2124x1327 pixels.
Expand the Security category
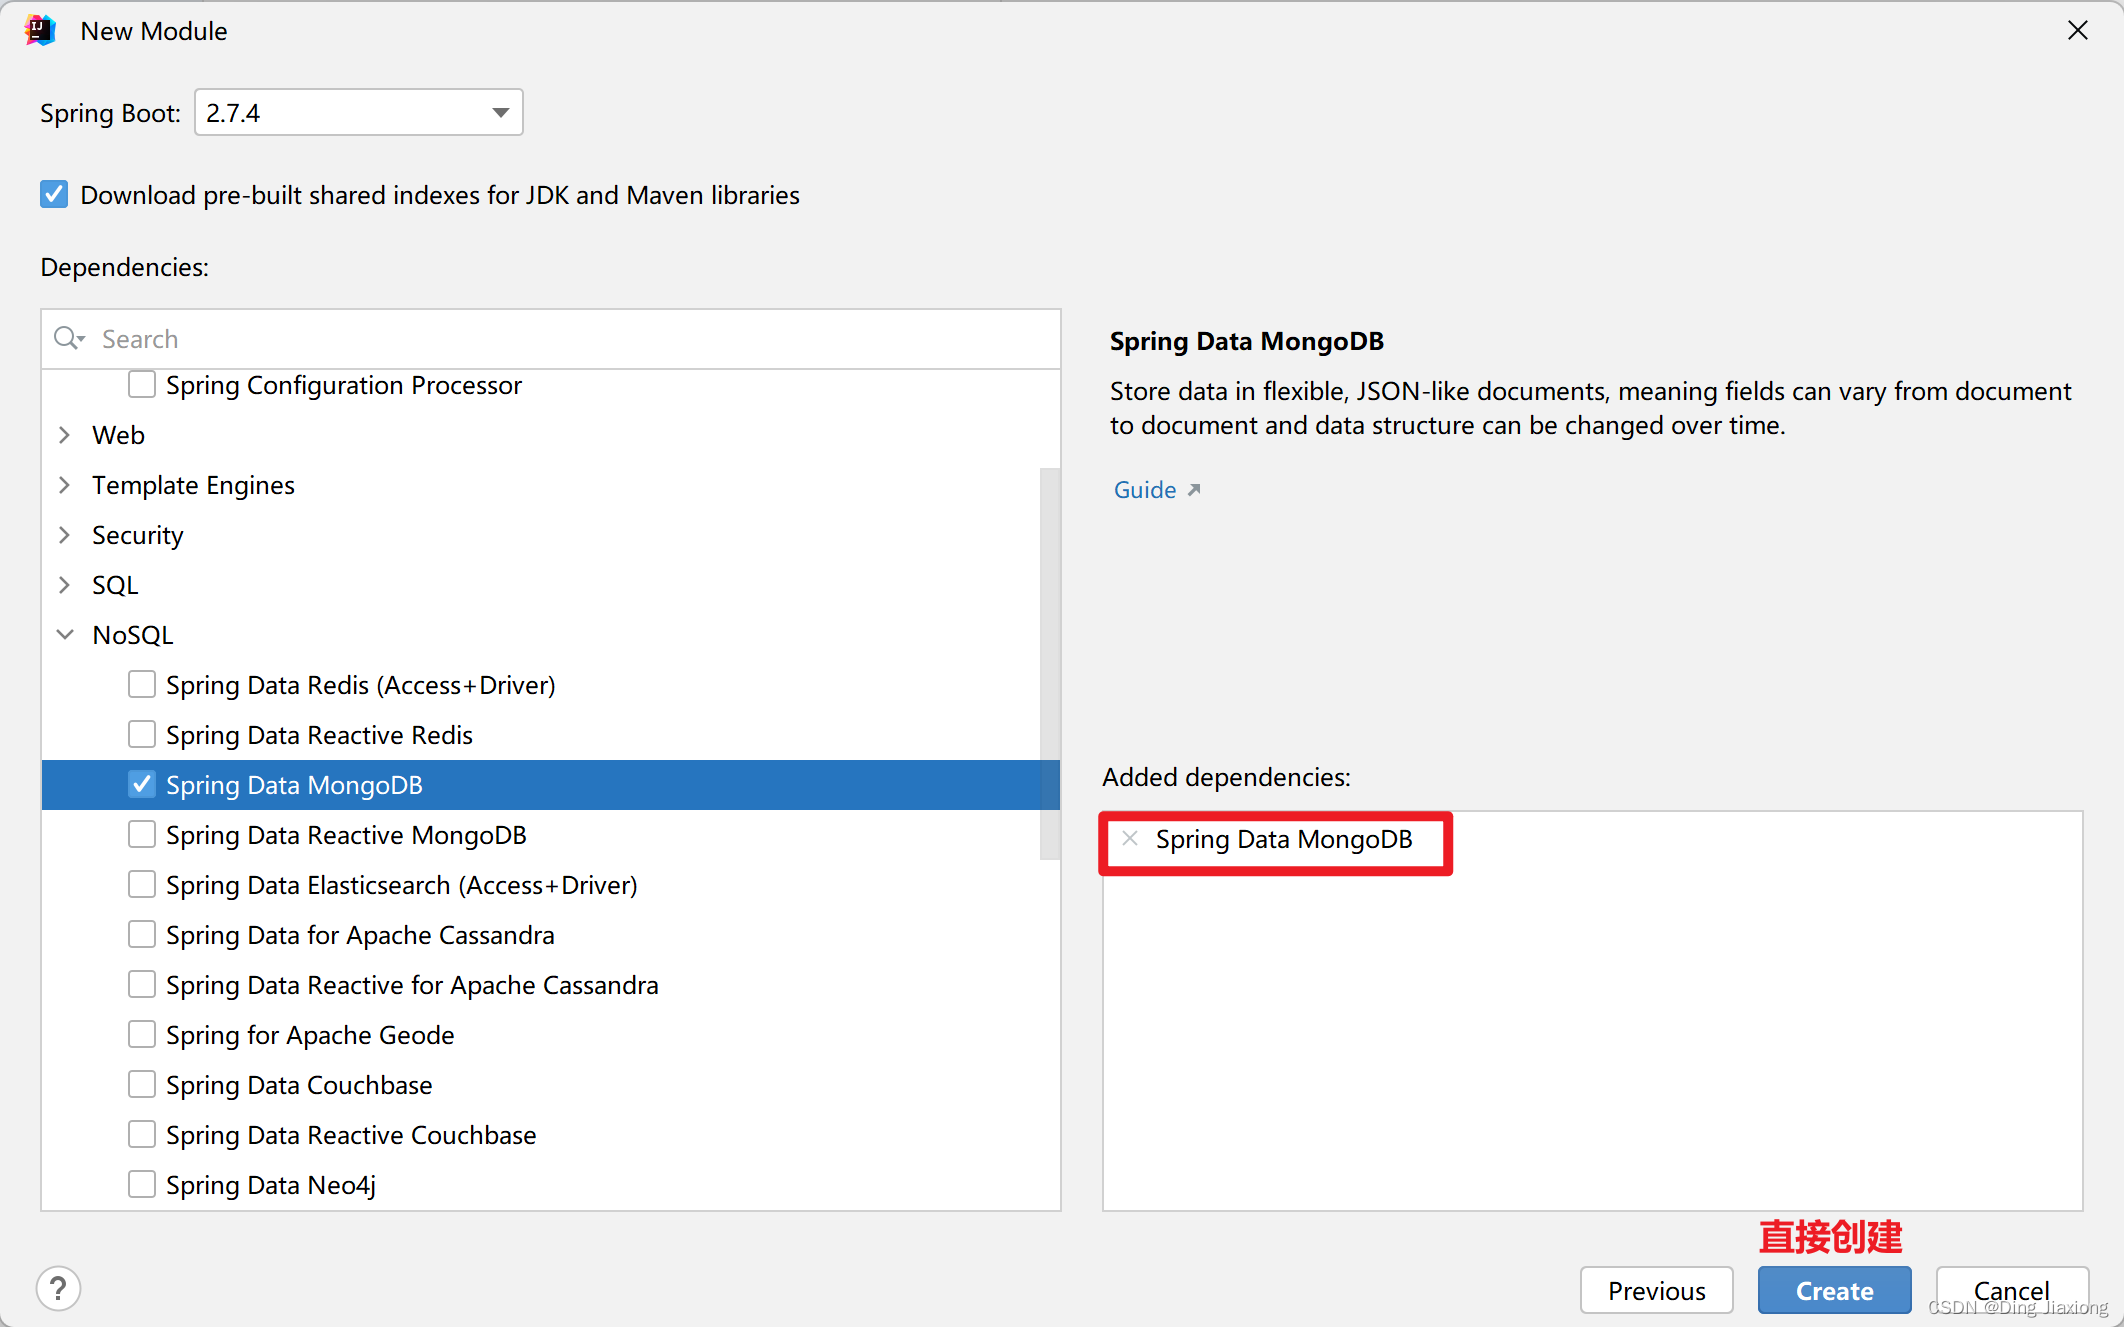pyautogui.click(x=65, y=535)
